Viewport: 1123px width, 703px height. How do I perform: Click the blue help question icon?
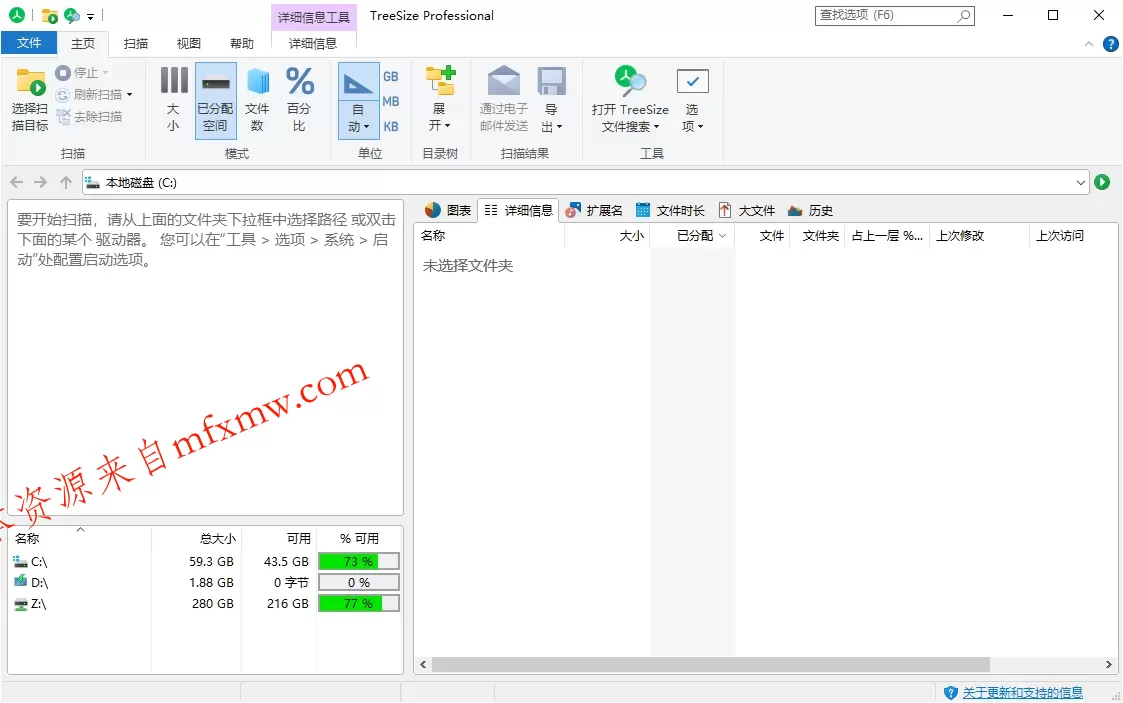tap(1111, 44)
